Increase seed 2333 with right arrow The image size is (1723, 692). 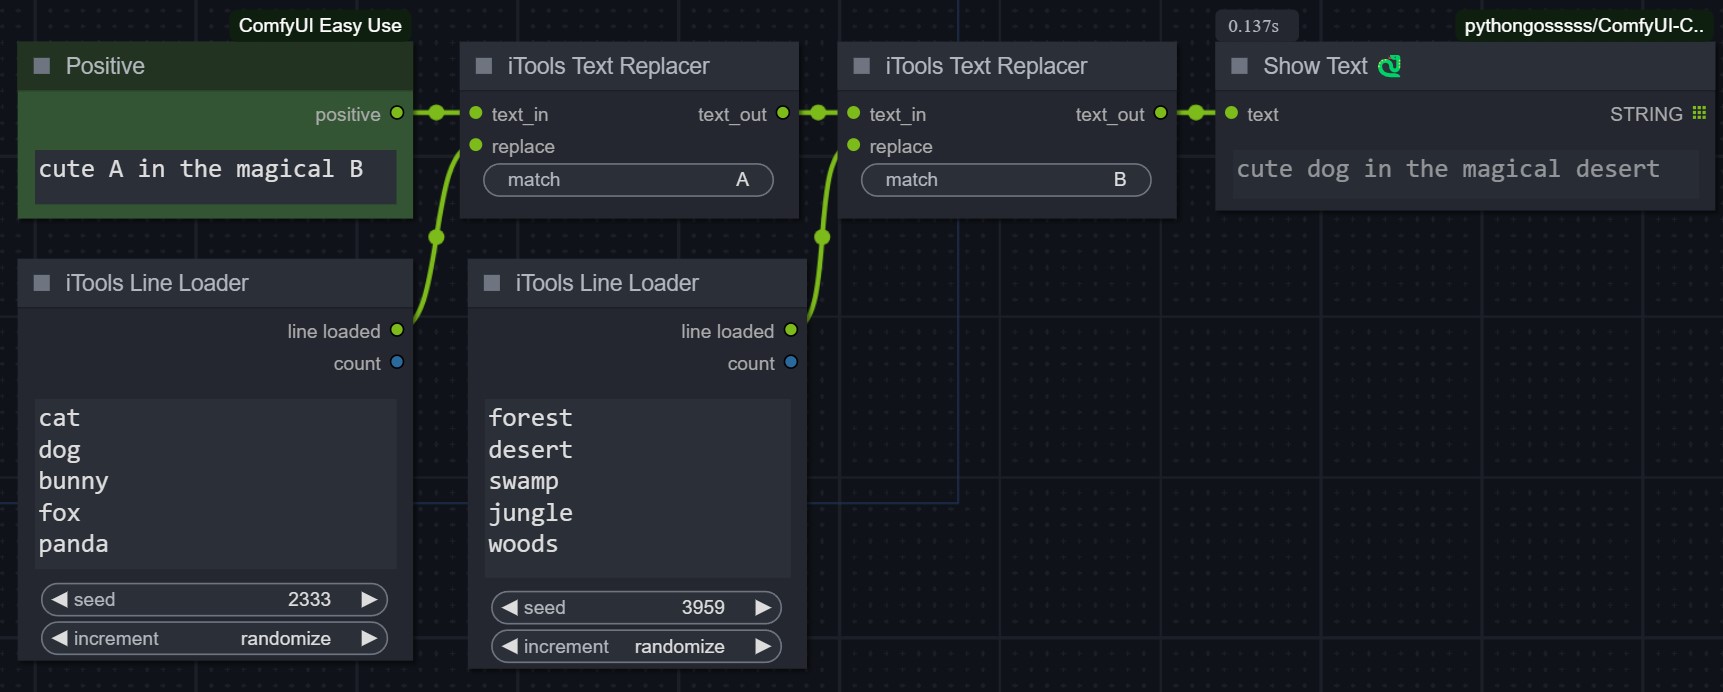369,599
